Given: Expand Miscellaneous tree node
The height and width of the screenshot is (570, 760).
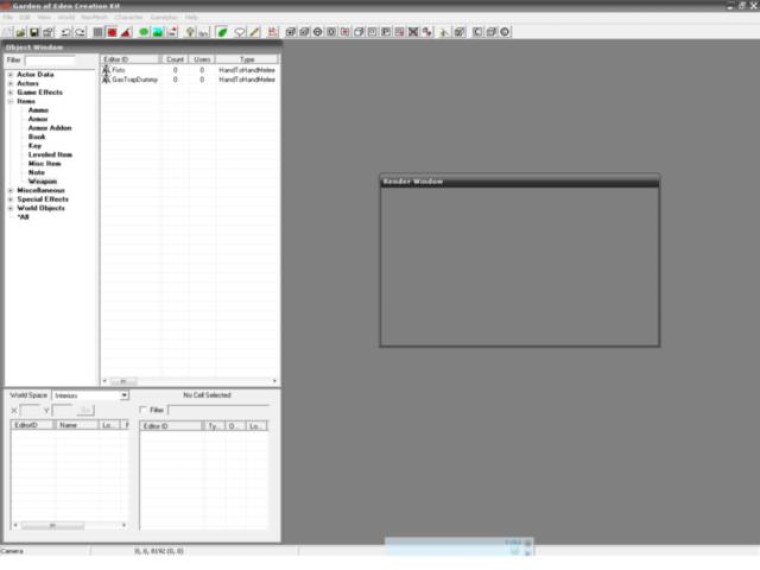Looking at the screenshot, I should 11,190.
